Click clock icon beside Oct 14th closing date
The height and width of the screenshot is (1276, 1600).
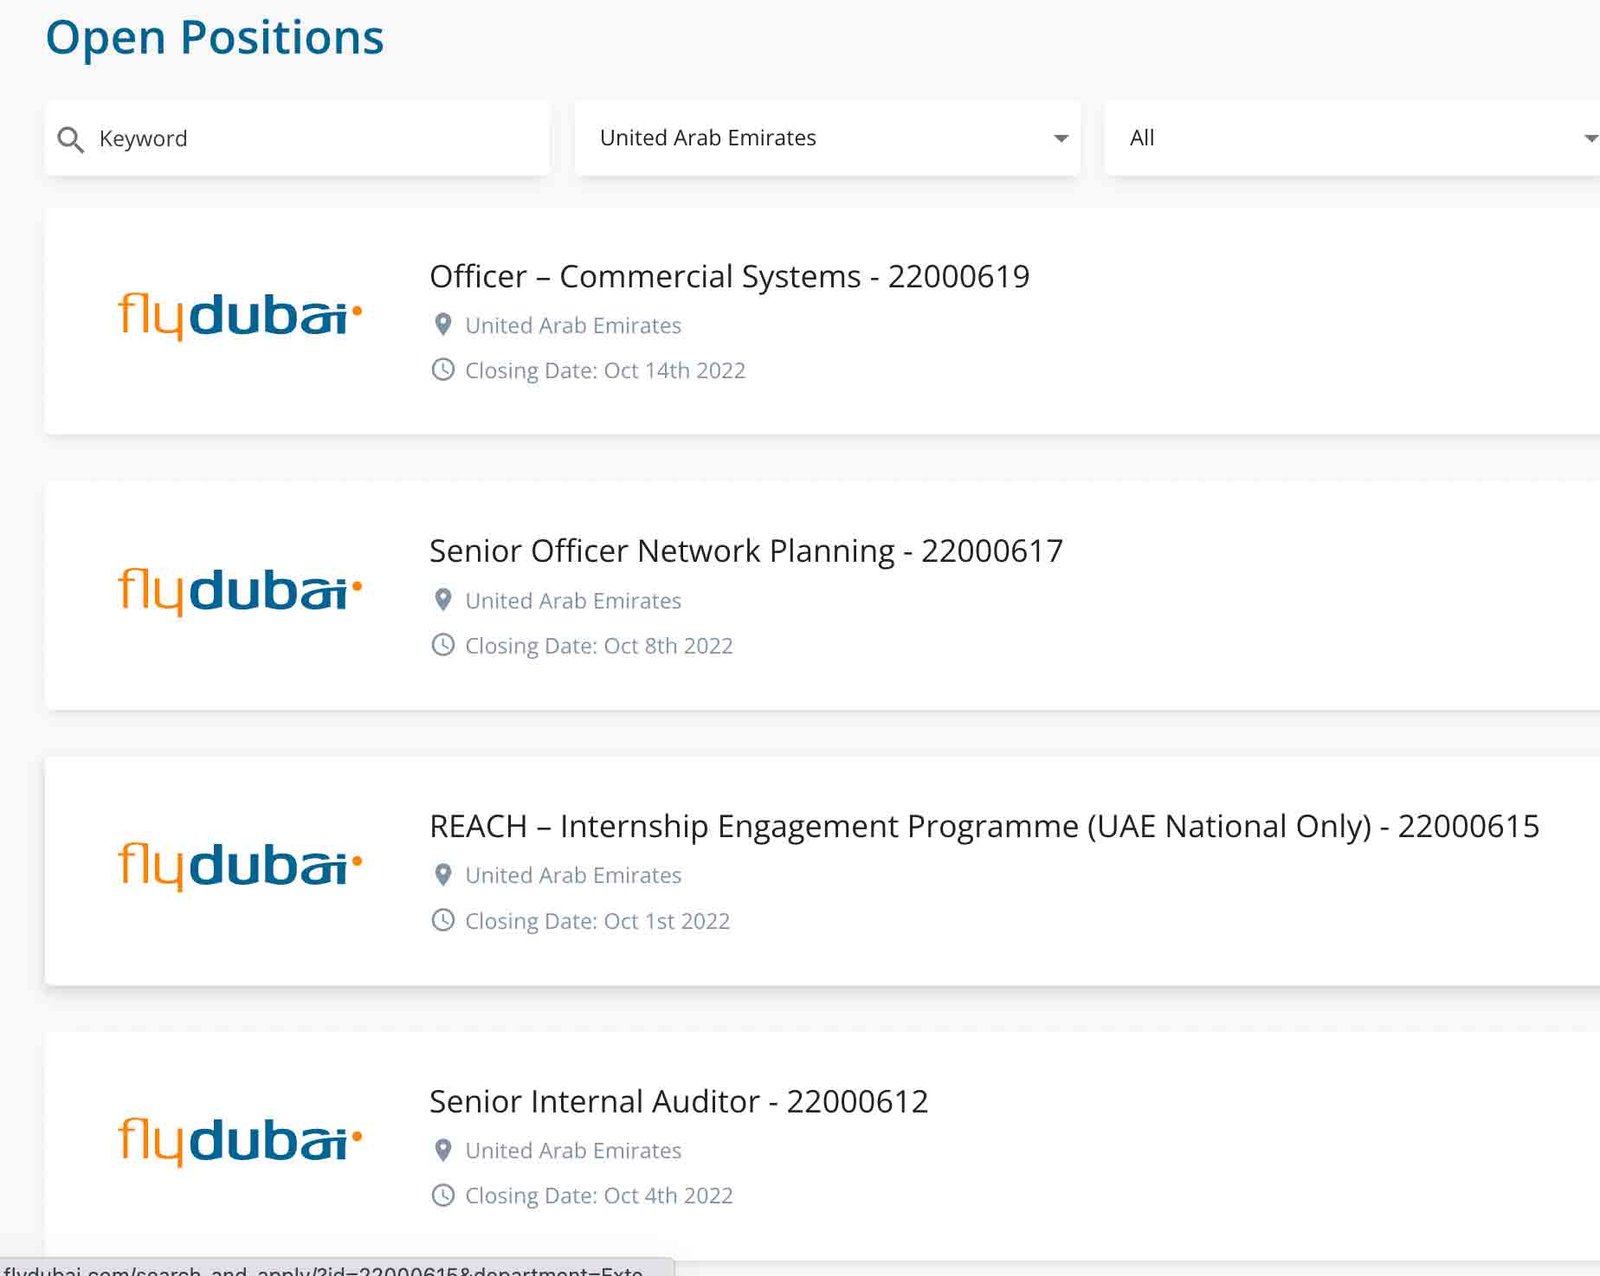pos(443,370)
